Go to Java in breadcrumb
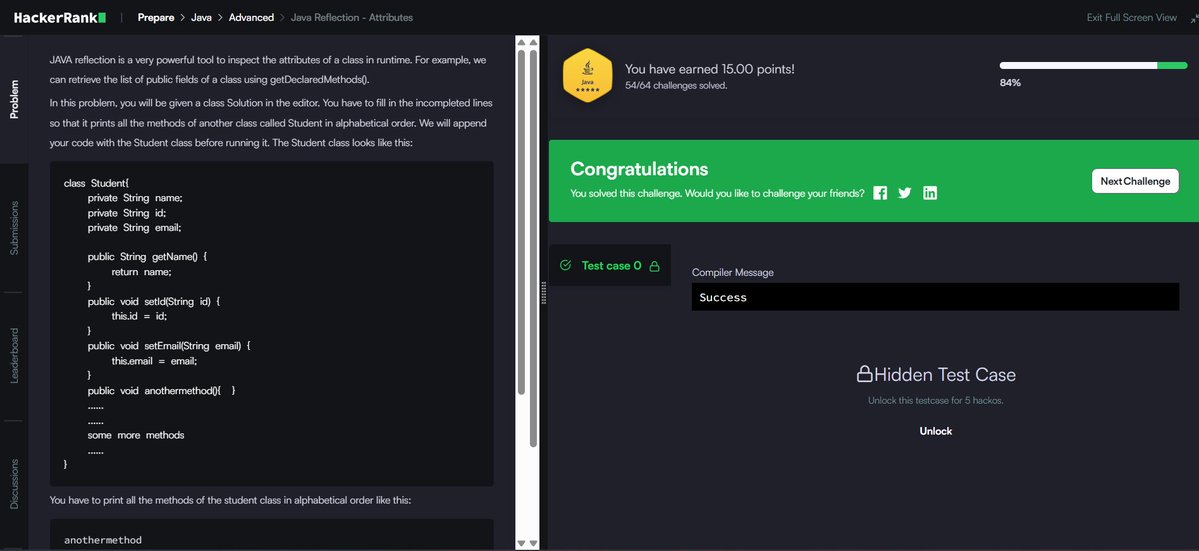1199x551 pixels. (x=201, y=18)
